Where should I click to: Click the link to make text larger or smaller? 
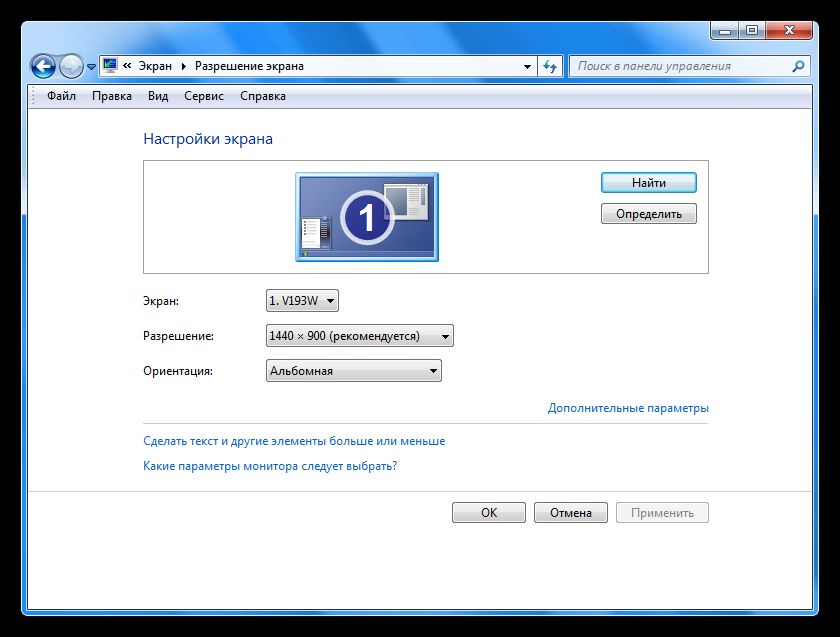tap(294, 441)
